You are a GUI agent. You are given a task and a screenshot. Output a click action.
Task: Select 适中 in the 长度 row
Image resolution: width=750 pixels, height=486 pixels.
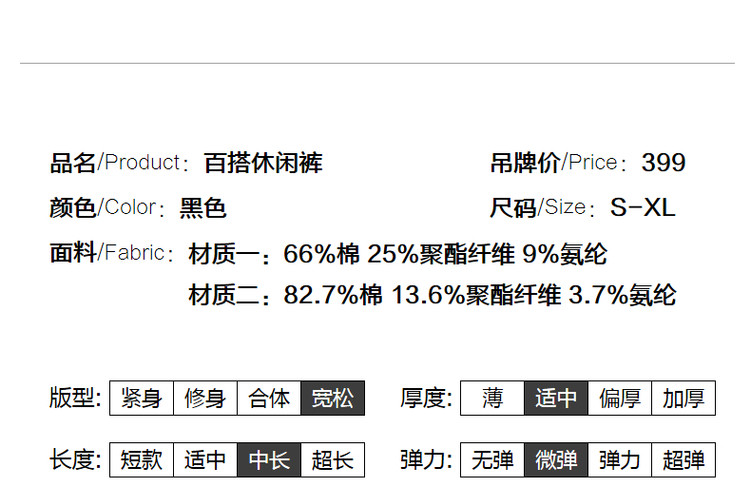click(x=205, y=460)
